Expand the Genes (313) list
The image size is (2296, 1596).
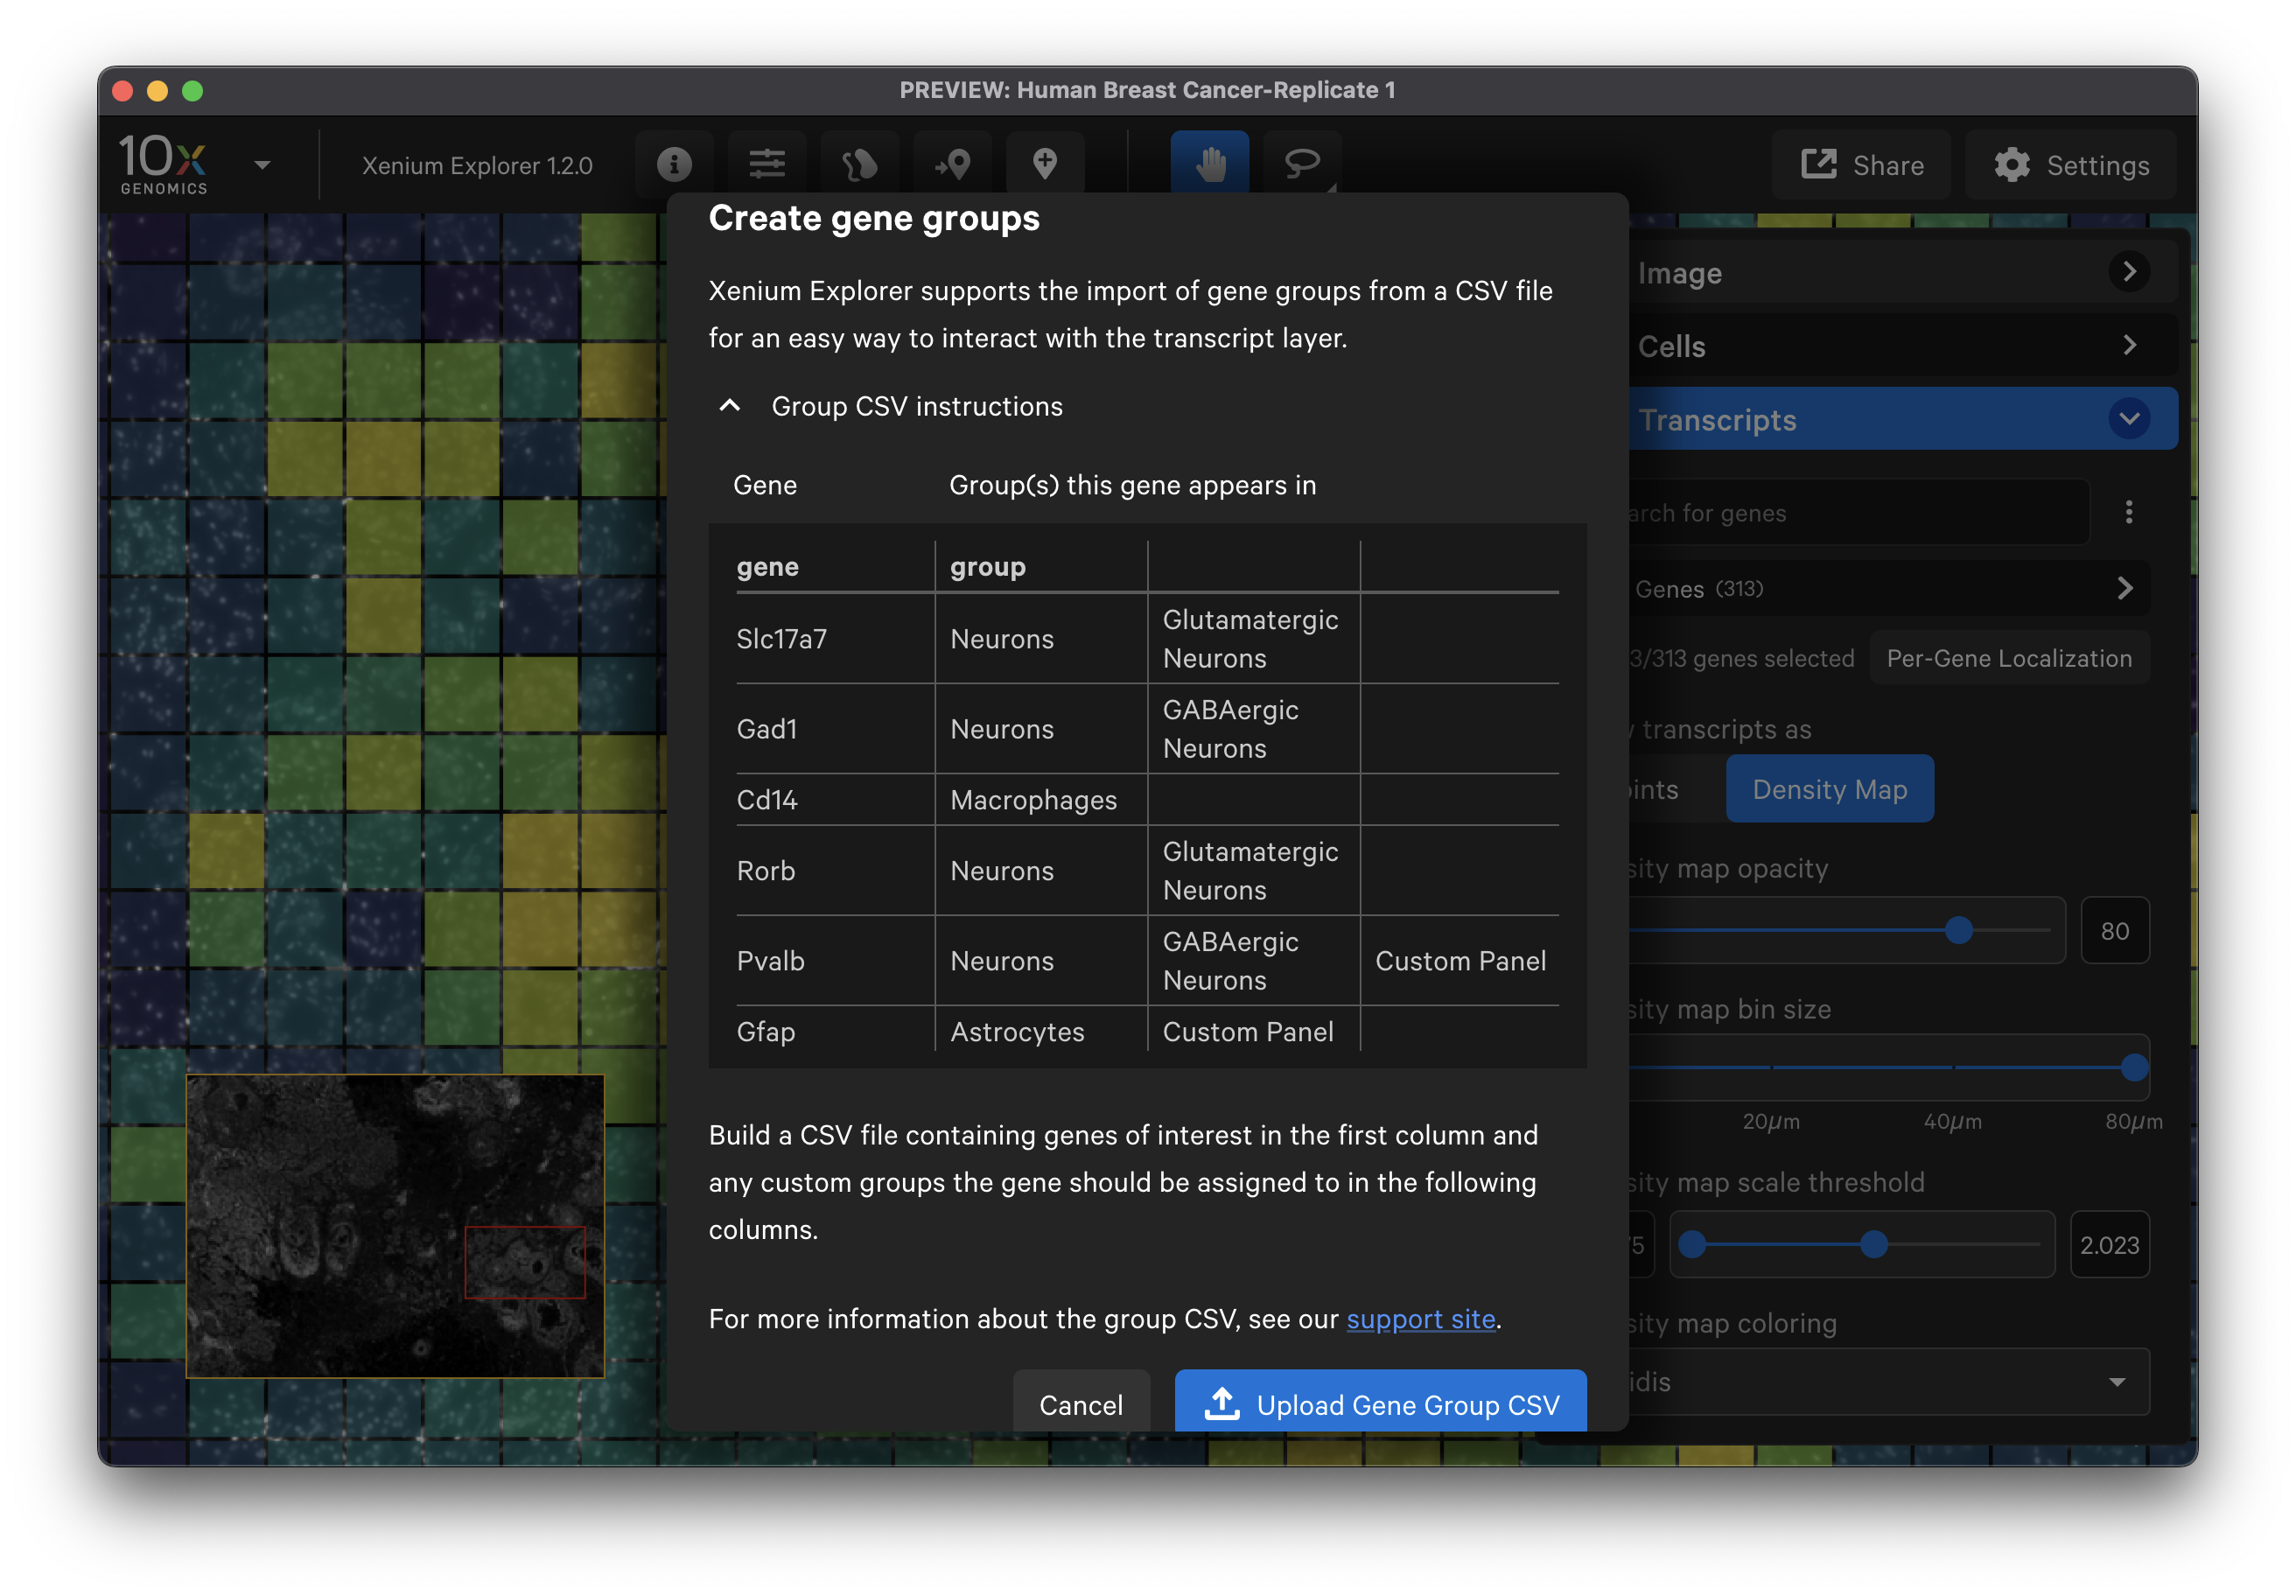(x=1888, y=589)
